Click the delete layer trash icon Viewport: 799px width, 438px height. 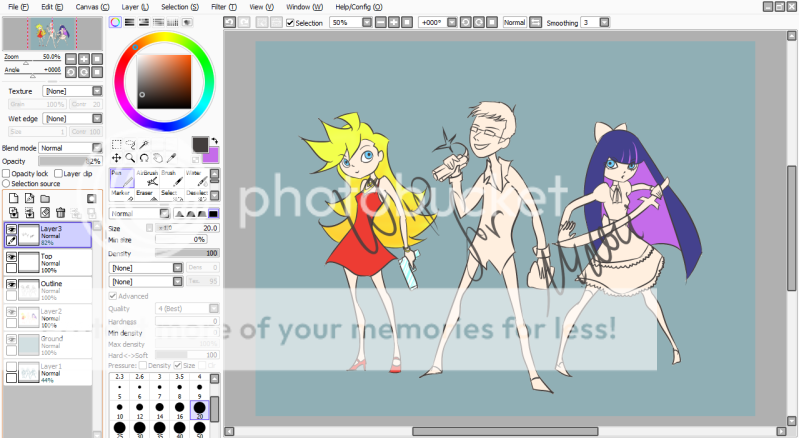tap(61, 212)
